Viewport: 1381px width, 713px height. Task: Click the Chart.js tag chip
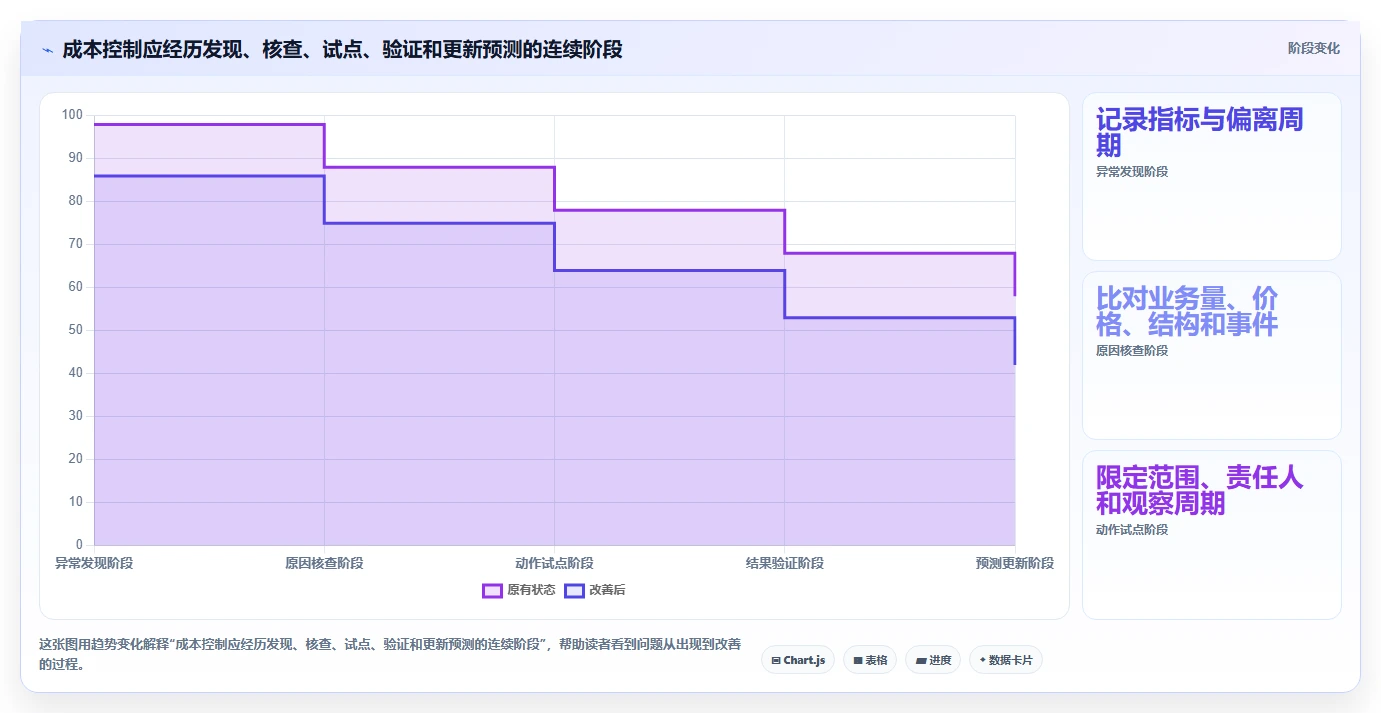(798, 660)
